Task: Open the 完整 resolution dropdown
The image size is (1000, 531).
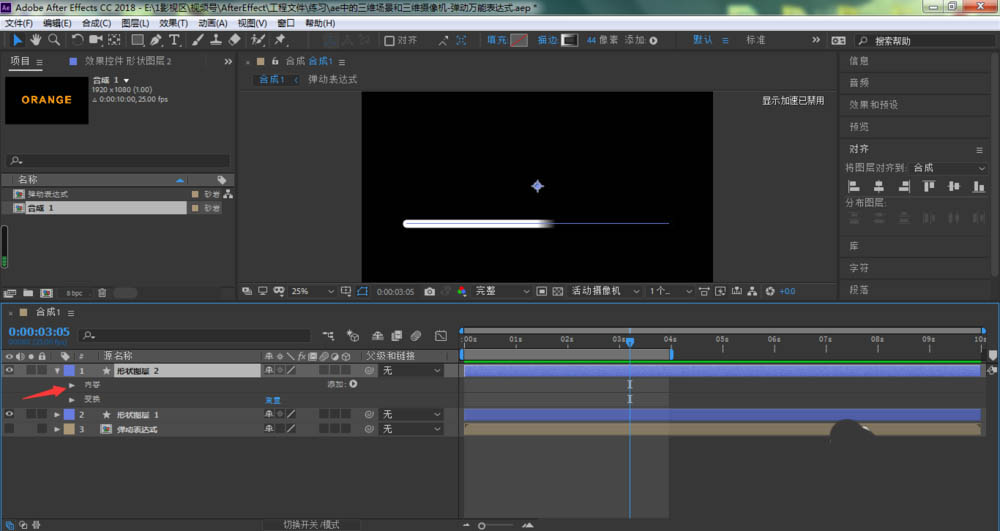Action: tap(500, 291)
